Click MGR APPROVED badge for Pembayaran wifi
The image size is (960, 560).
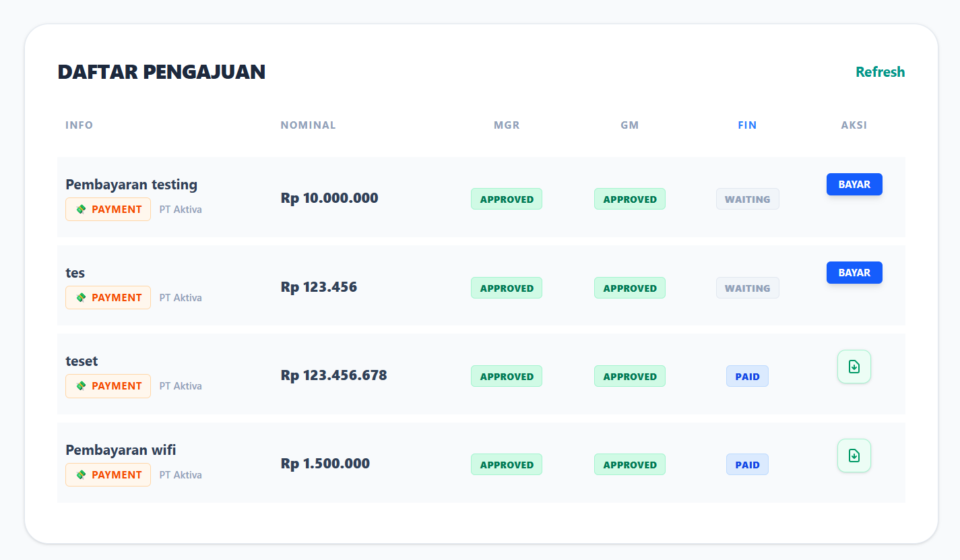tap(506, 465)
